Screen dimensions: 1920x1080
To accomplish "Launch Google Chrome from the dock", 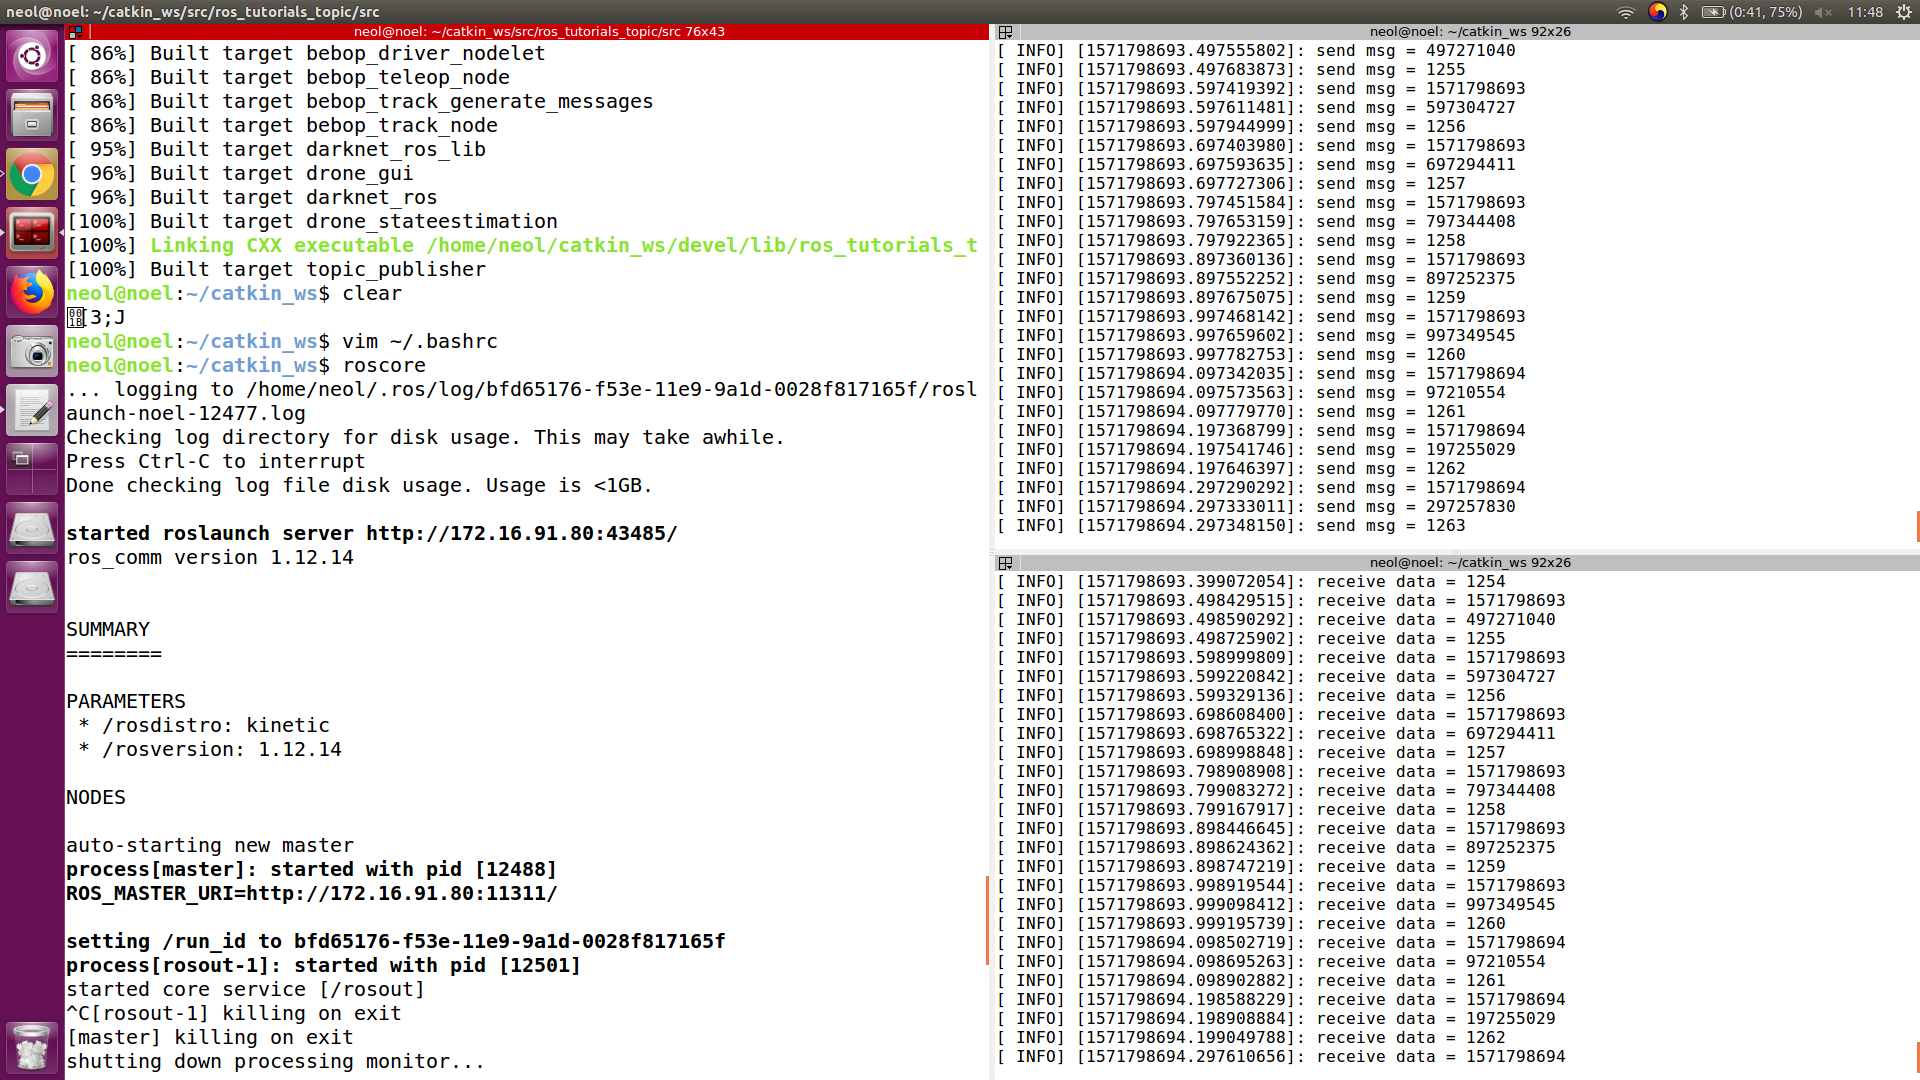I will tap(32, 176).
